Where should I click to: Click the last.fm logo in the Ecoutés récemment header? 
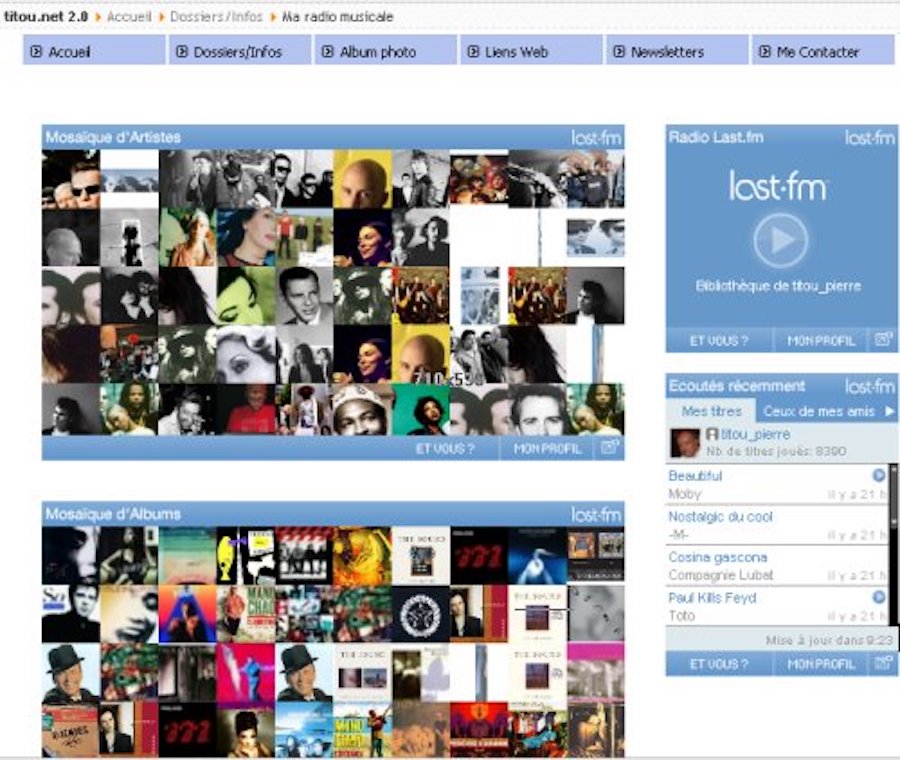[870, 386]
